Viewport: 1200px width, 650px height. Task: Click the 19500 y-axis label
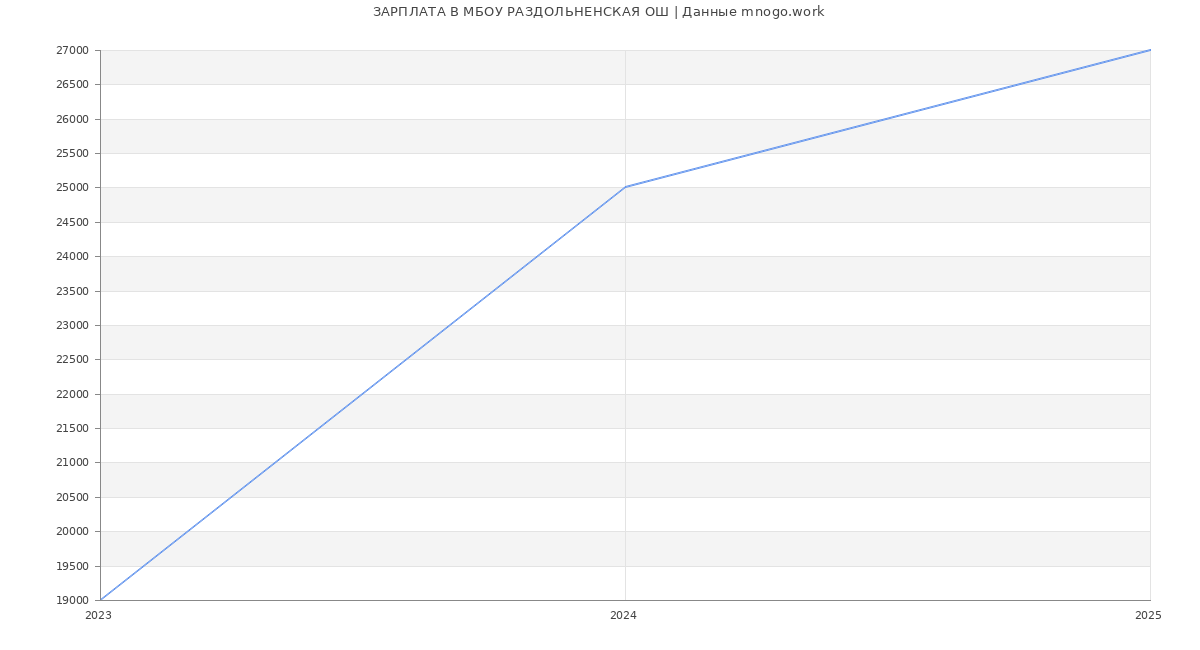pyautogui.click(x=72, y=567)
